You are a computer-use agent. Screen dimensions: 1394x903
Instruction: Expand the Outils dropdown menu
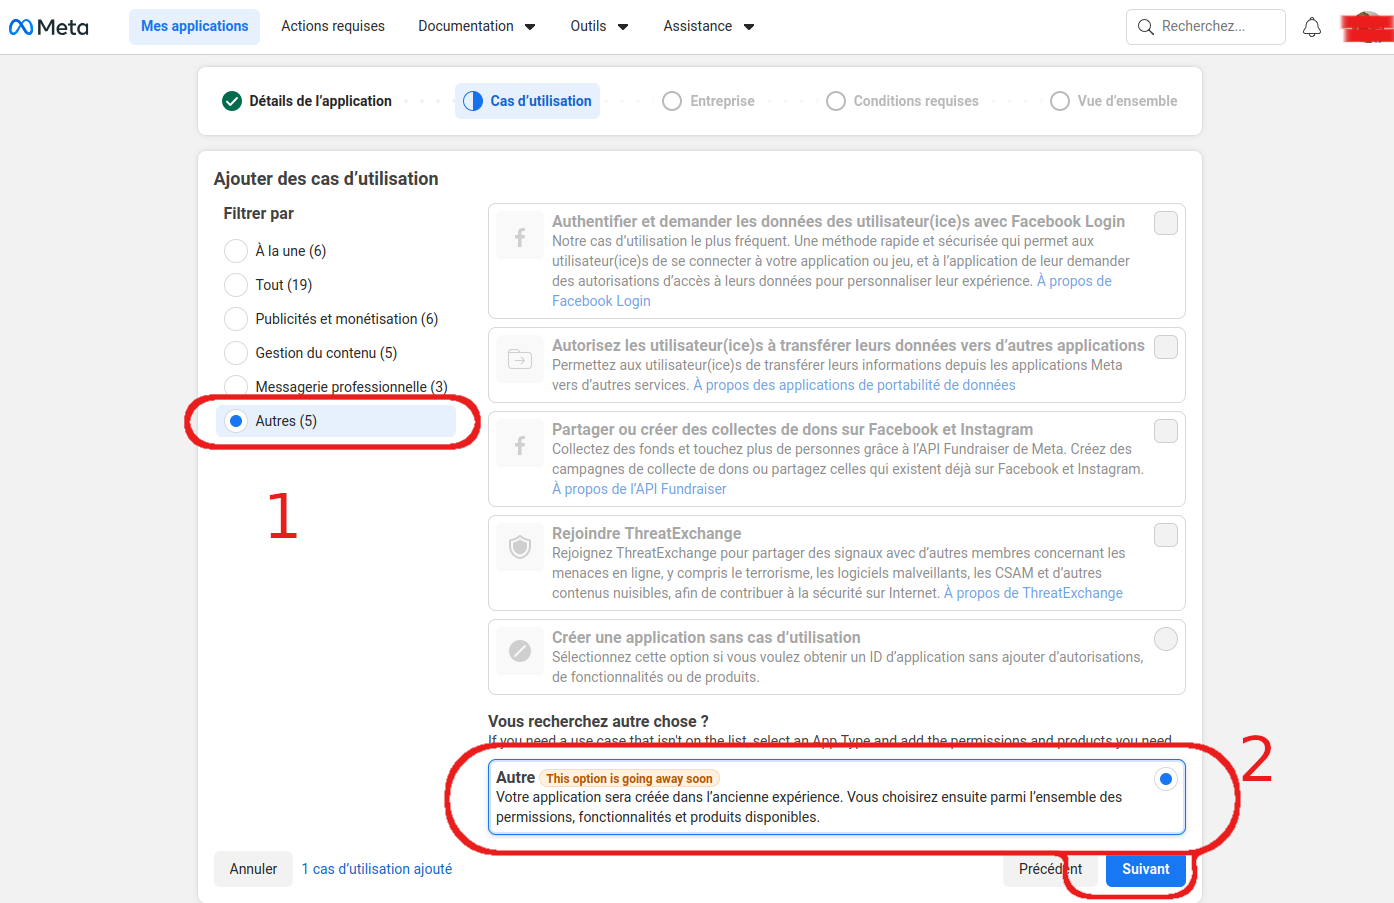click(599, 27)
